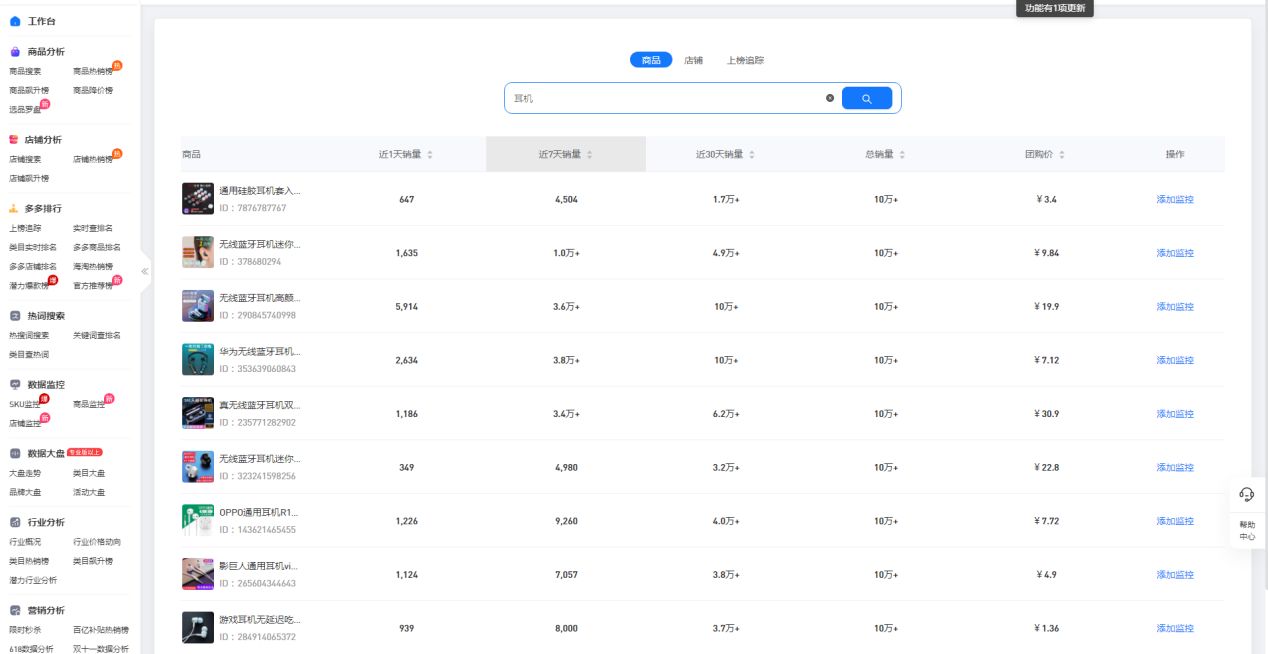The image size is (1268, 654).
Task: Open 大盘走势 in the sidebar
Action: click(x=25, y=473)
